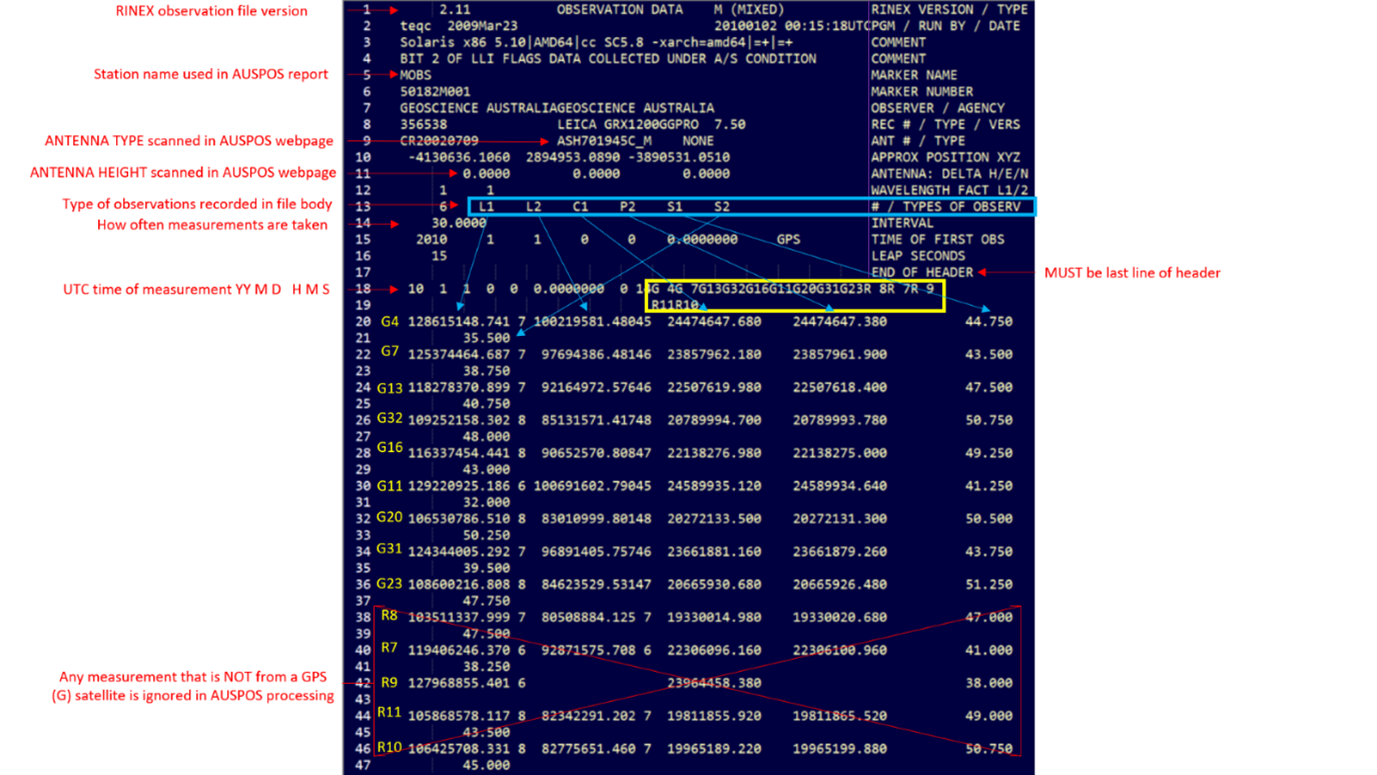
Task: Click the APPROX POSITION XYZ header label
Action: [x=943, y=157]
